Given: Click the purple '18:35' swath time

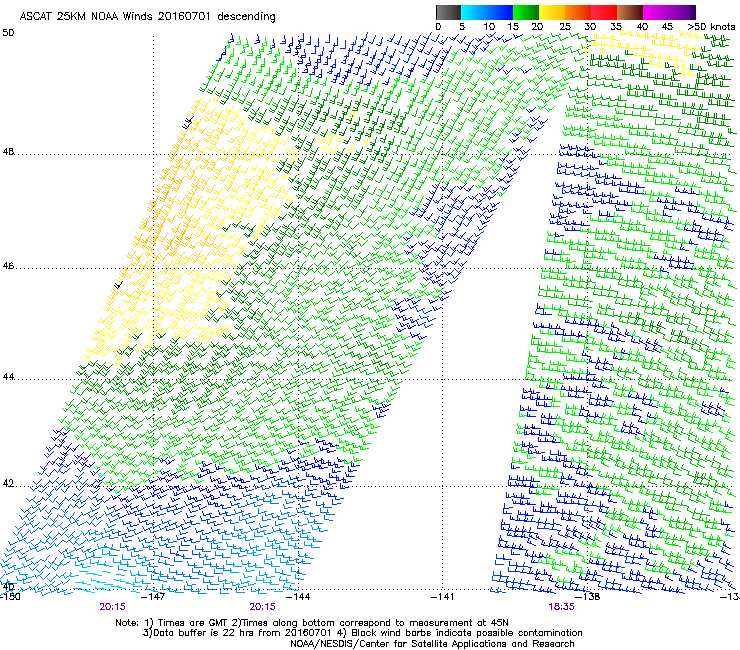Looking at the screenshot, I should pos(561,607).
